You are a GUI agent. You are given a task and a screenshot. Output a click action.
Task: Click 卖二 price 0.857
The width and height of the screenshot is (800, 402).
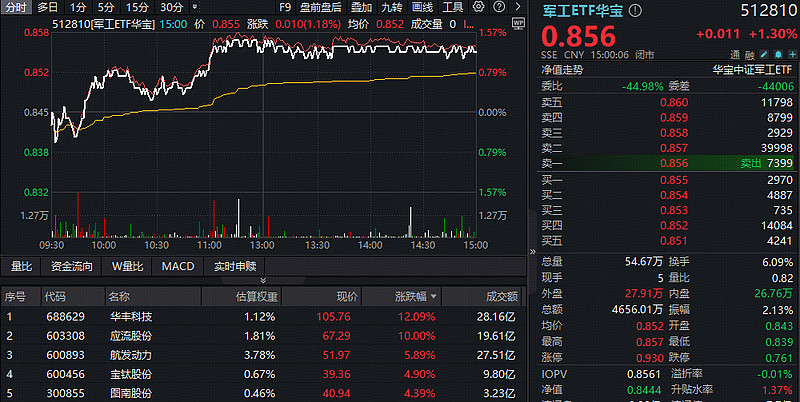[x=674, y=148]
